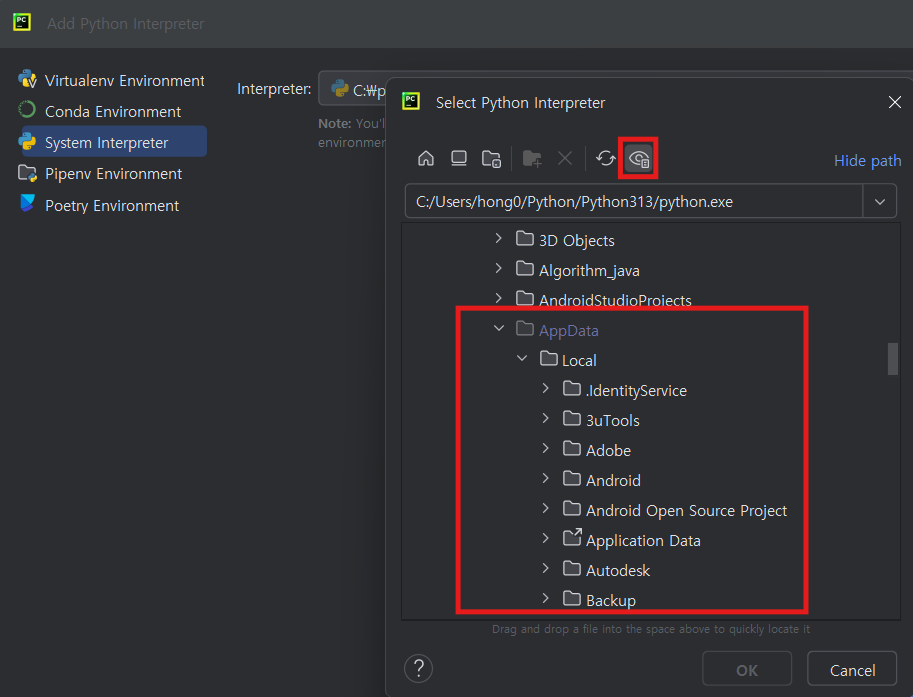913x697 pixels.
Task: Collapse the AppData folder
Action: tap(499, 328)
